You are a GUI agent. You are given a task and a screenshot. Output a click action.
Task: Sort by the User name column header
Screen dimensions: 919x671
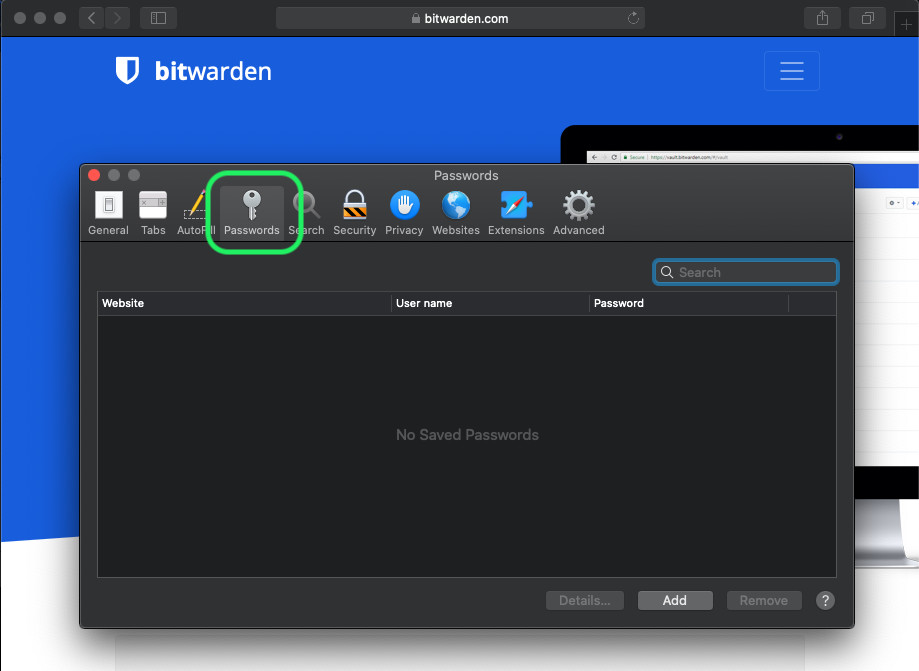489,303
